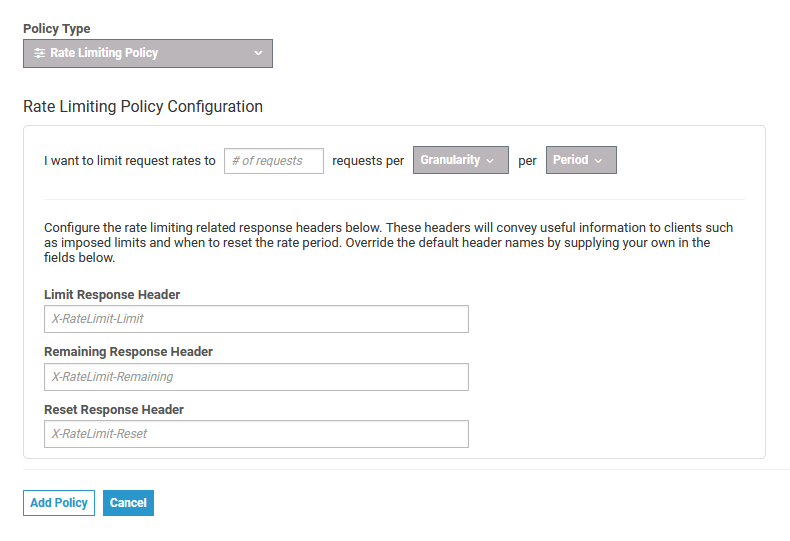
Task: Cancel the policy configuration
Action: click(x=128, y=503)
